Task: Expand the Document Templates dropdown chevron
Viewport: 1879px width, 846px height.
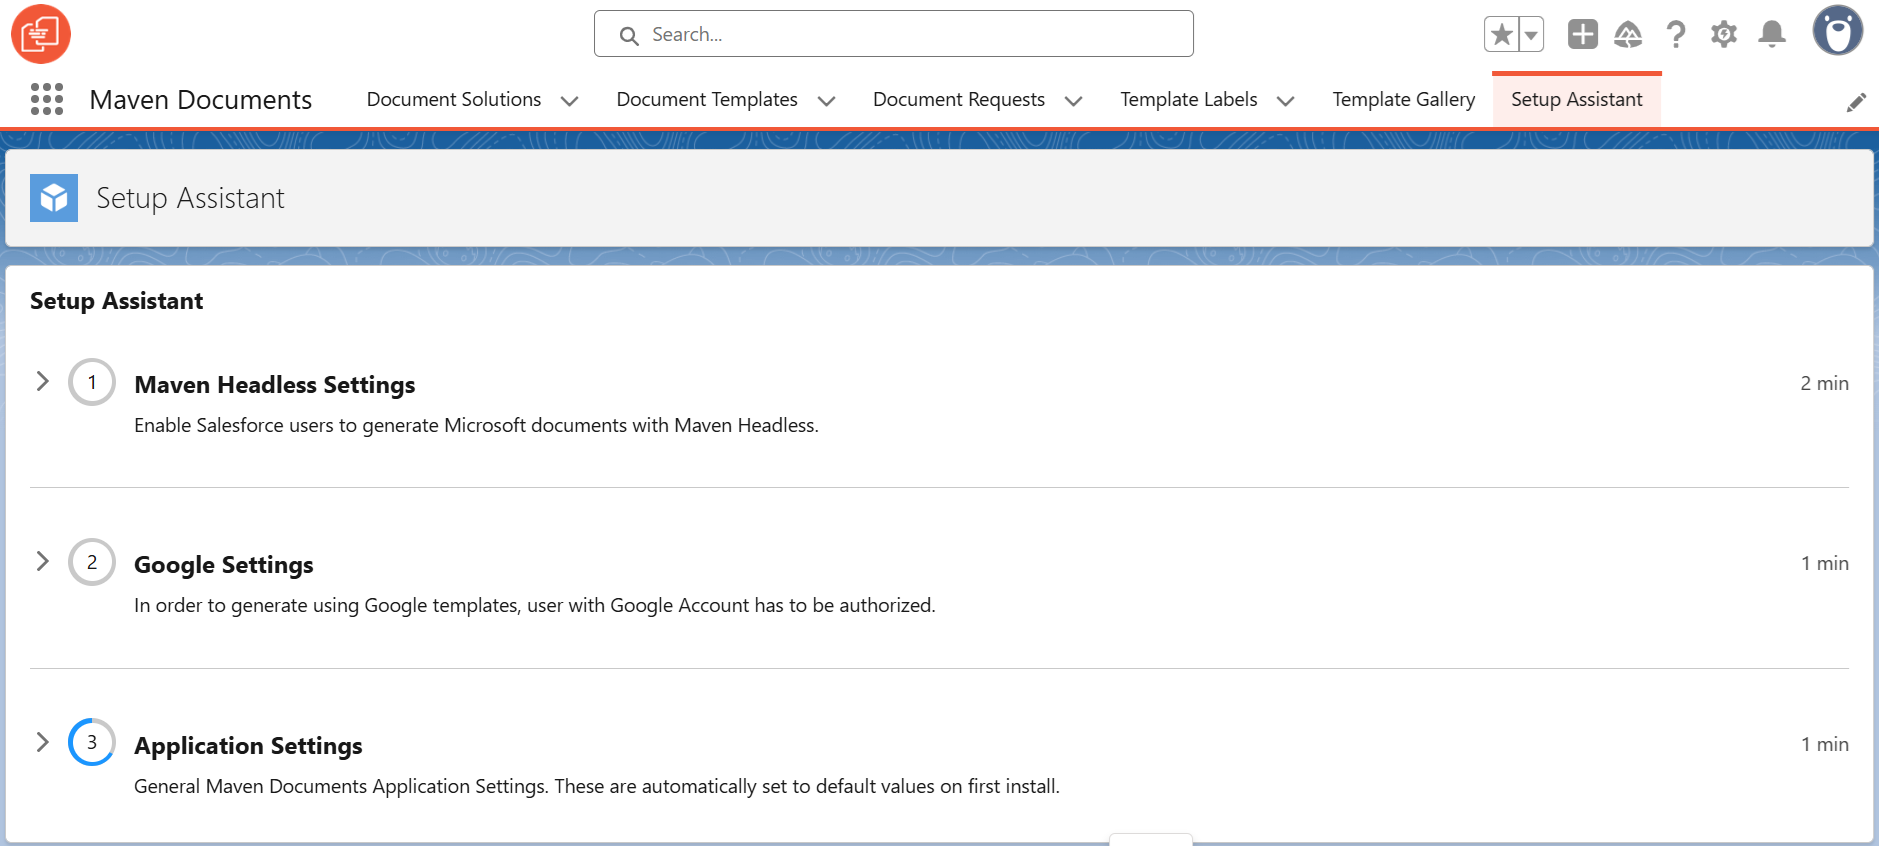Action: tap(827, 101)
